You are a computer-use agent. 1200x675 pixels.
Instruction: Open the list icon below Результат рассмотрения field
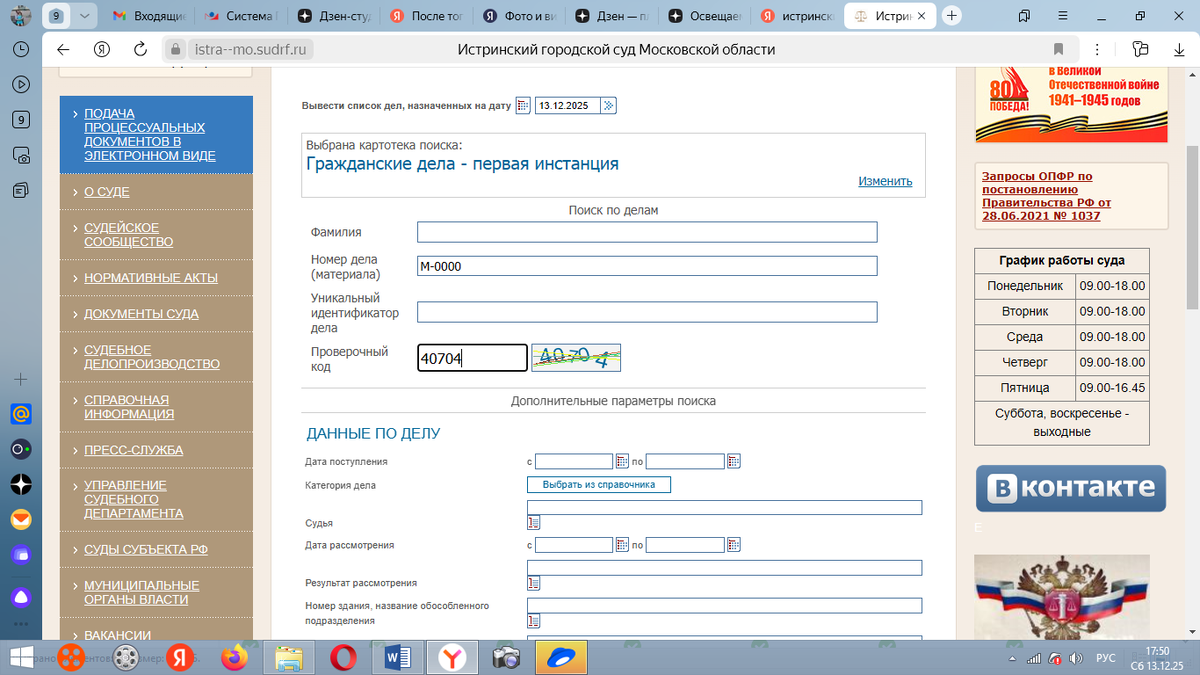(x=533, y=583)
